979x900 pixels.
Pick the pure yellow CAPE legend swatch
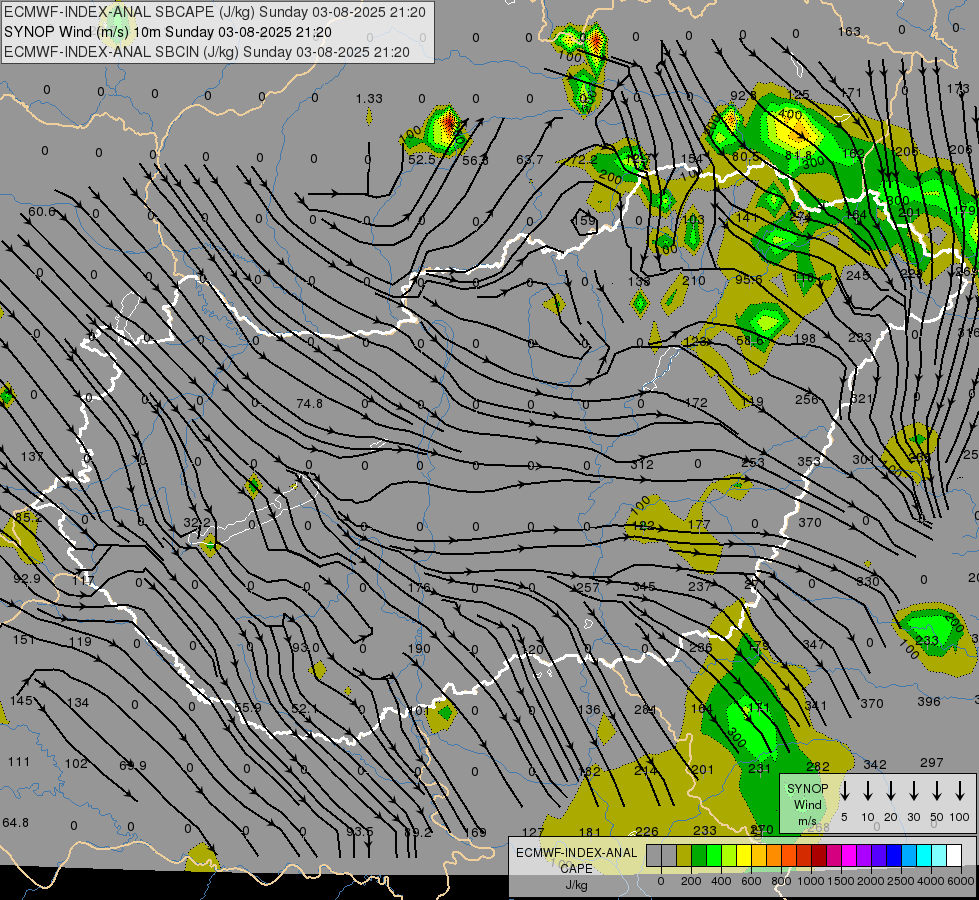point(744,856)
